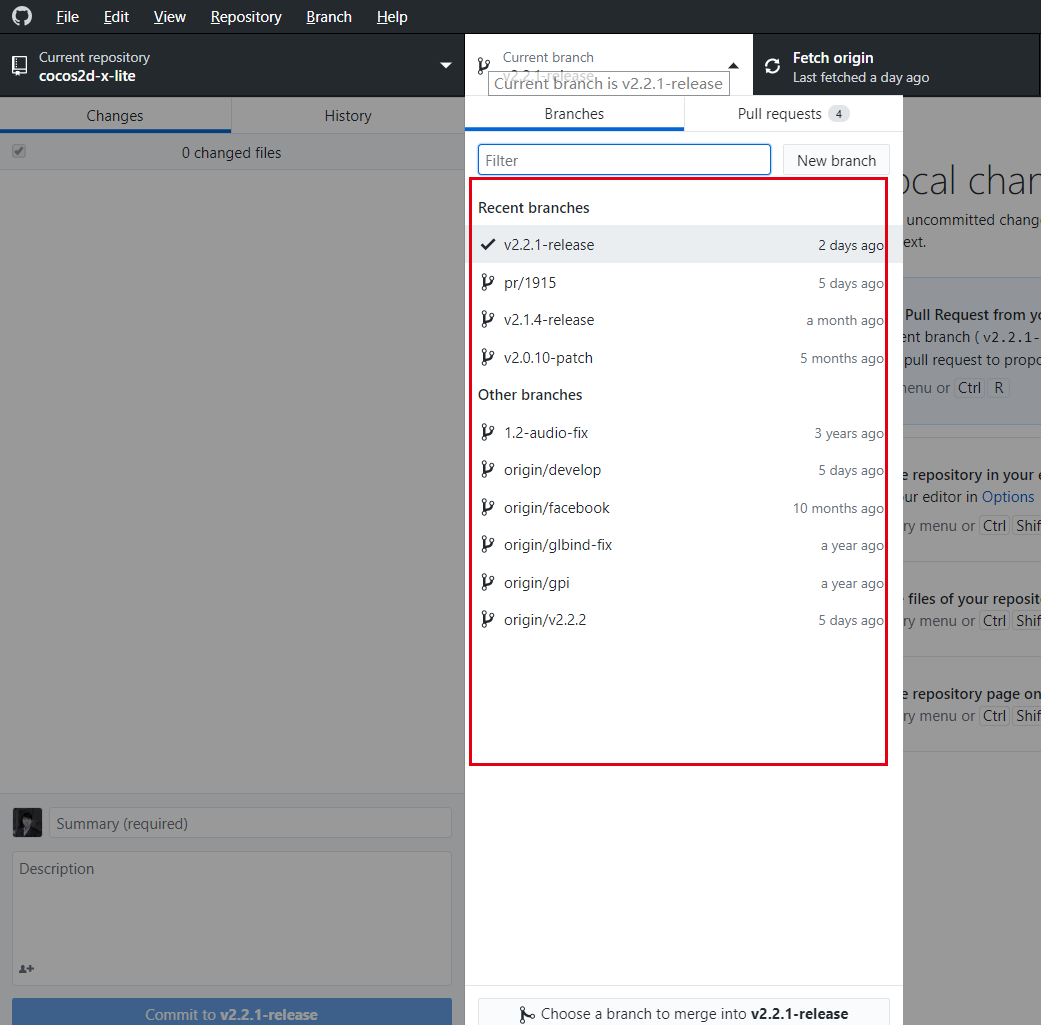The image size is (1041, 1025).
Task: Click the repository icon beside cocos2d-x-lite
Action: coord(20,66)
